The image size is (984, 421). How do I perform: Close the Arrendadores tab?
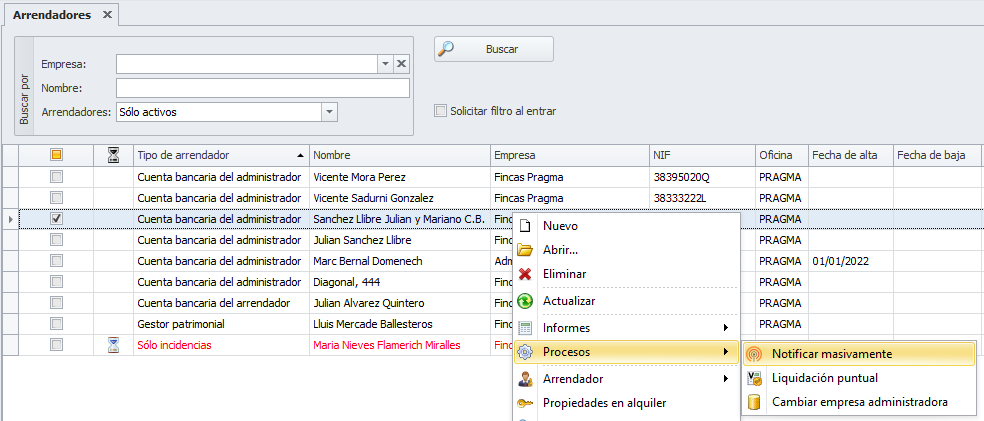click(107, 15)
